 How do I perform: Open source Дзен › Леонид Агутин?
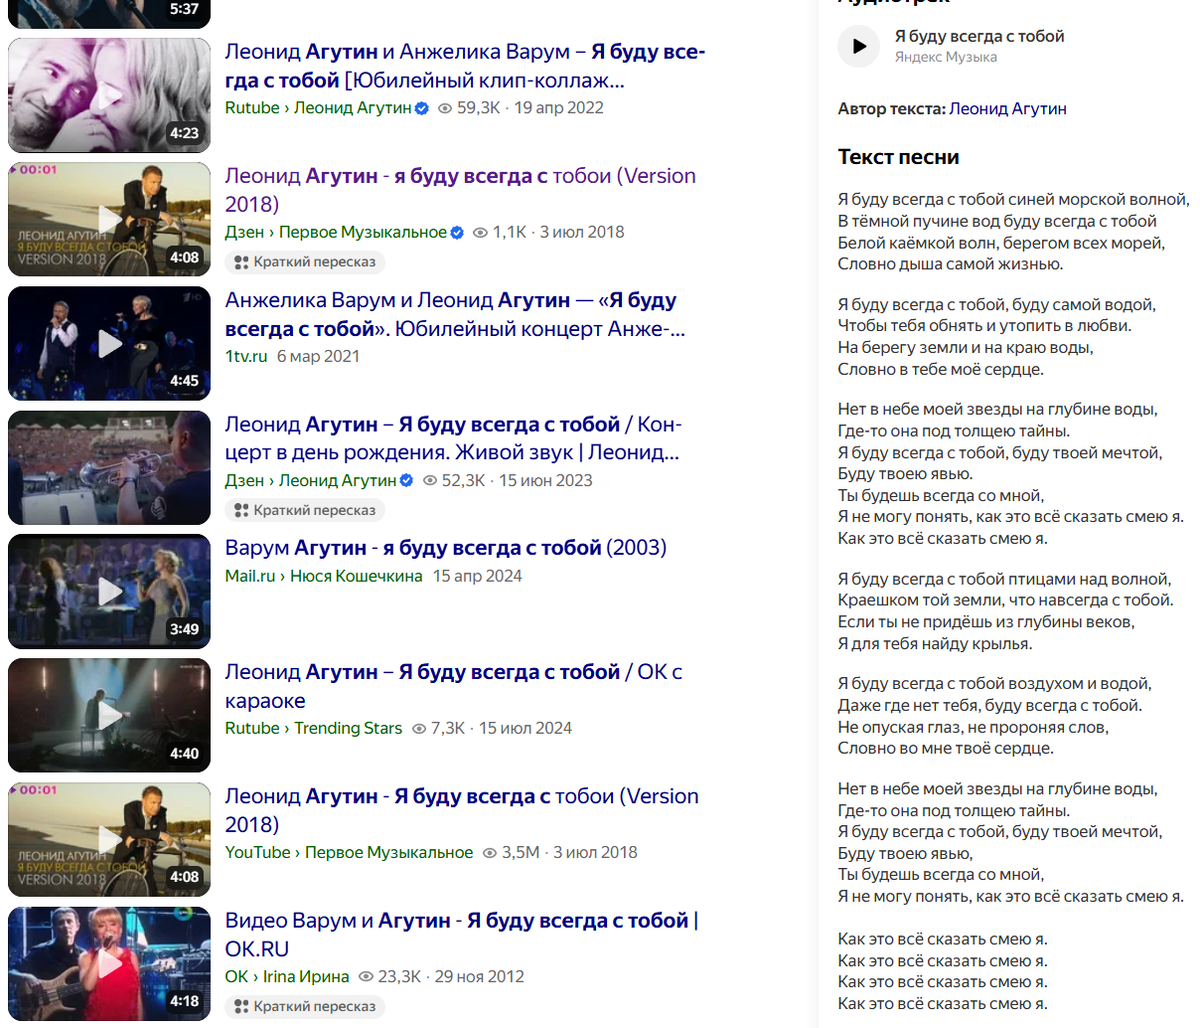tap(311, 480)
